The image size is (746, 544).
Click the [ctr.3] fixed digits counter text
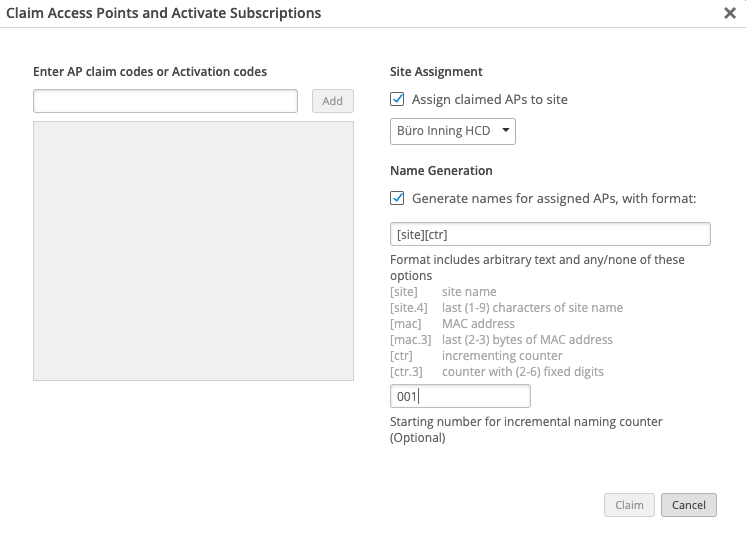tap(406, 372)
